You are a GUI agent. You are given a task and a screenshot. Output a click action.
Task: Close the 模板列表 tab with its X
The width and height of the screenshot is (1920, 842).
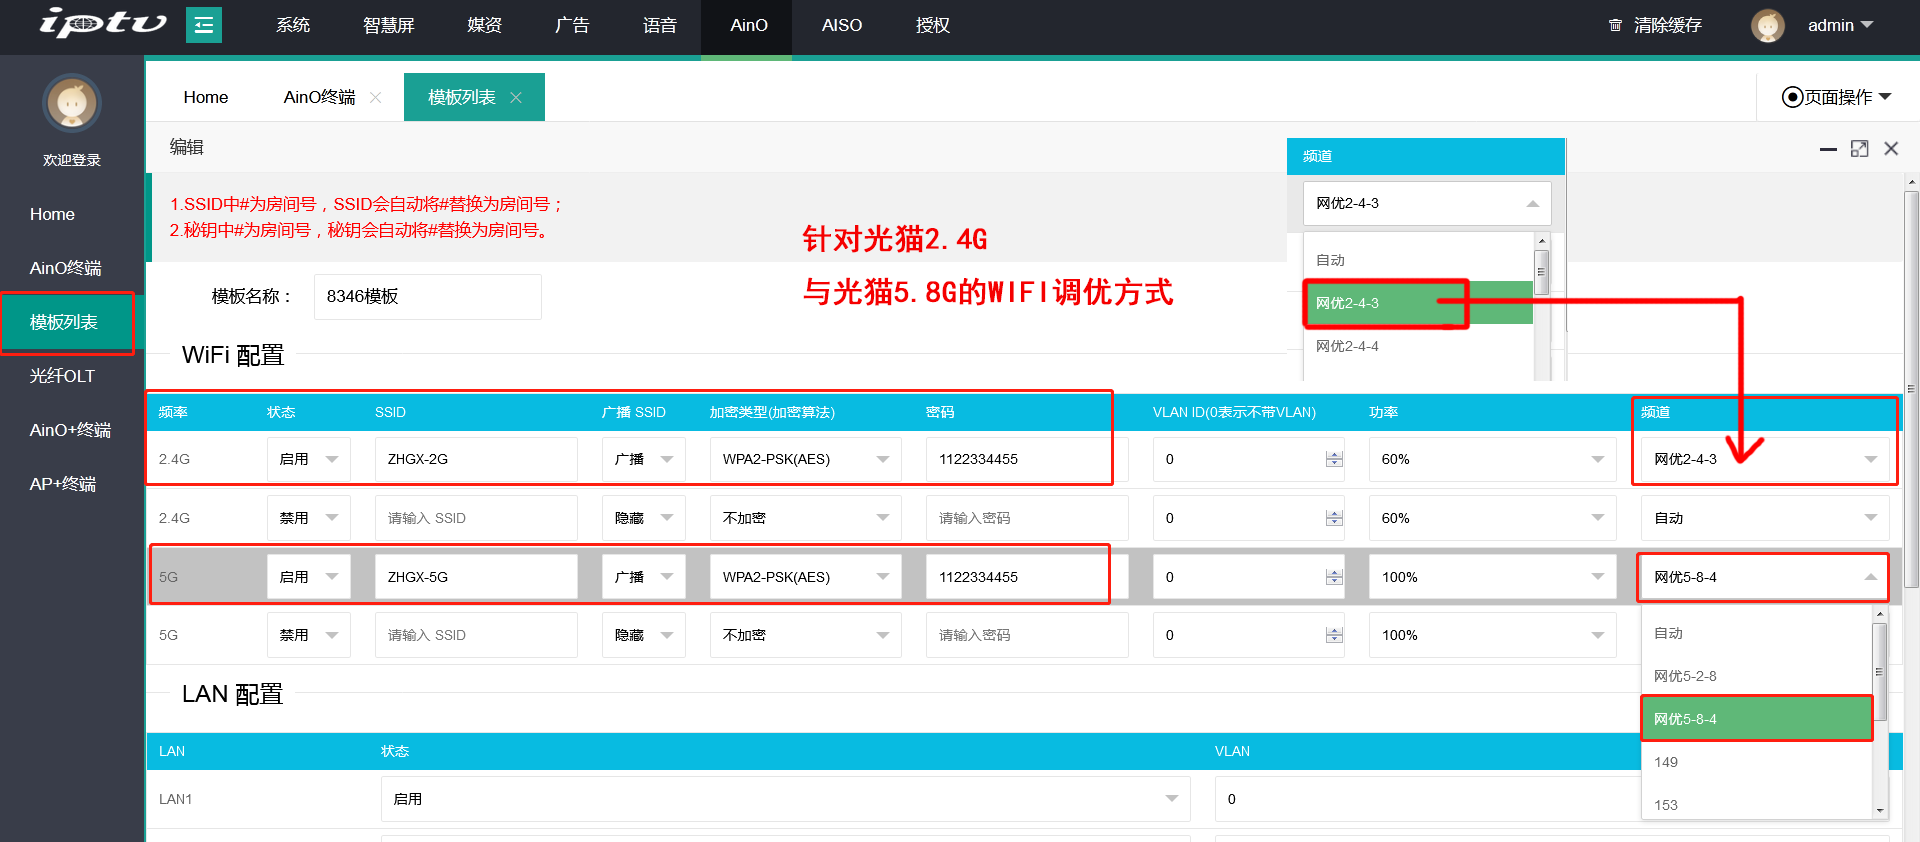pyautogui.click(x=516, y=97)
